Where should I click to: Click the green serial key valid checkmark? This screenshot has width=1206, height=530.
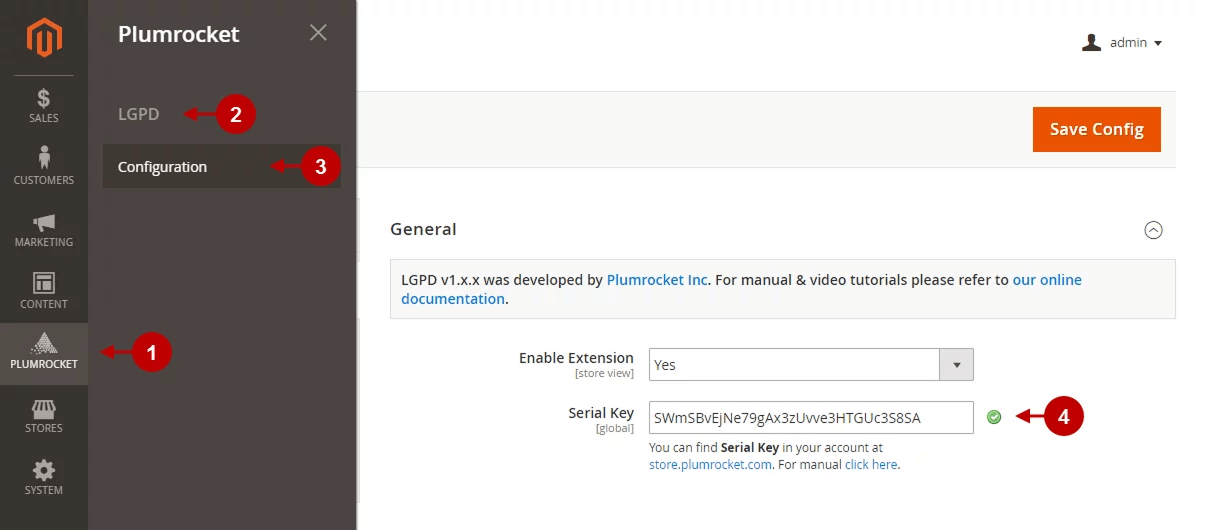[994, 417]
